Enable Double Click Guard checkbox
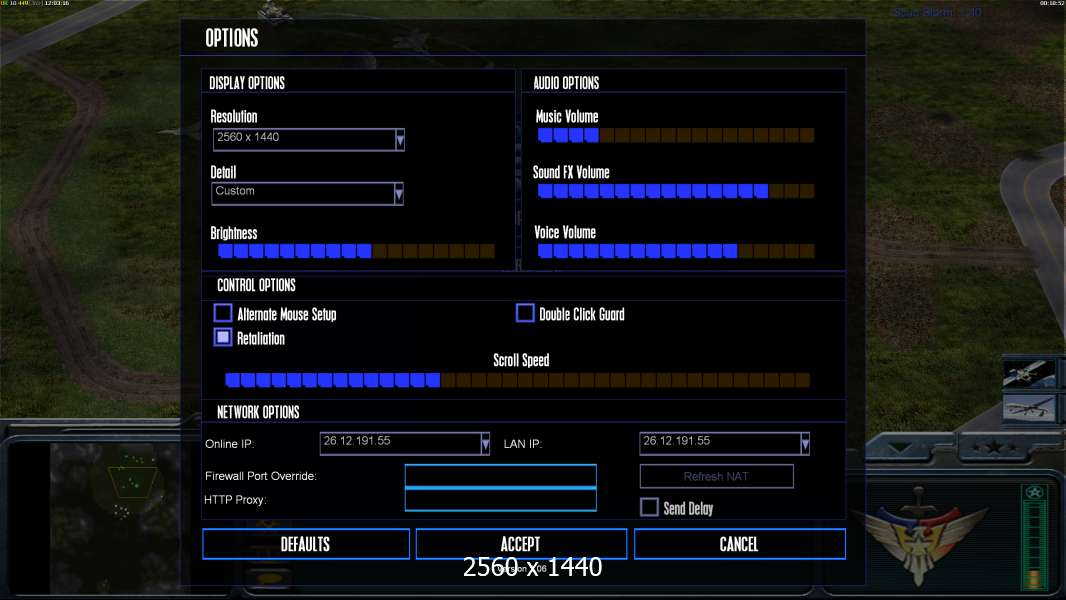The width and height of the screenshot is (1066, 600). point(525,313)
